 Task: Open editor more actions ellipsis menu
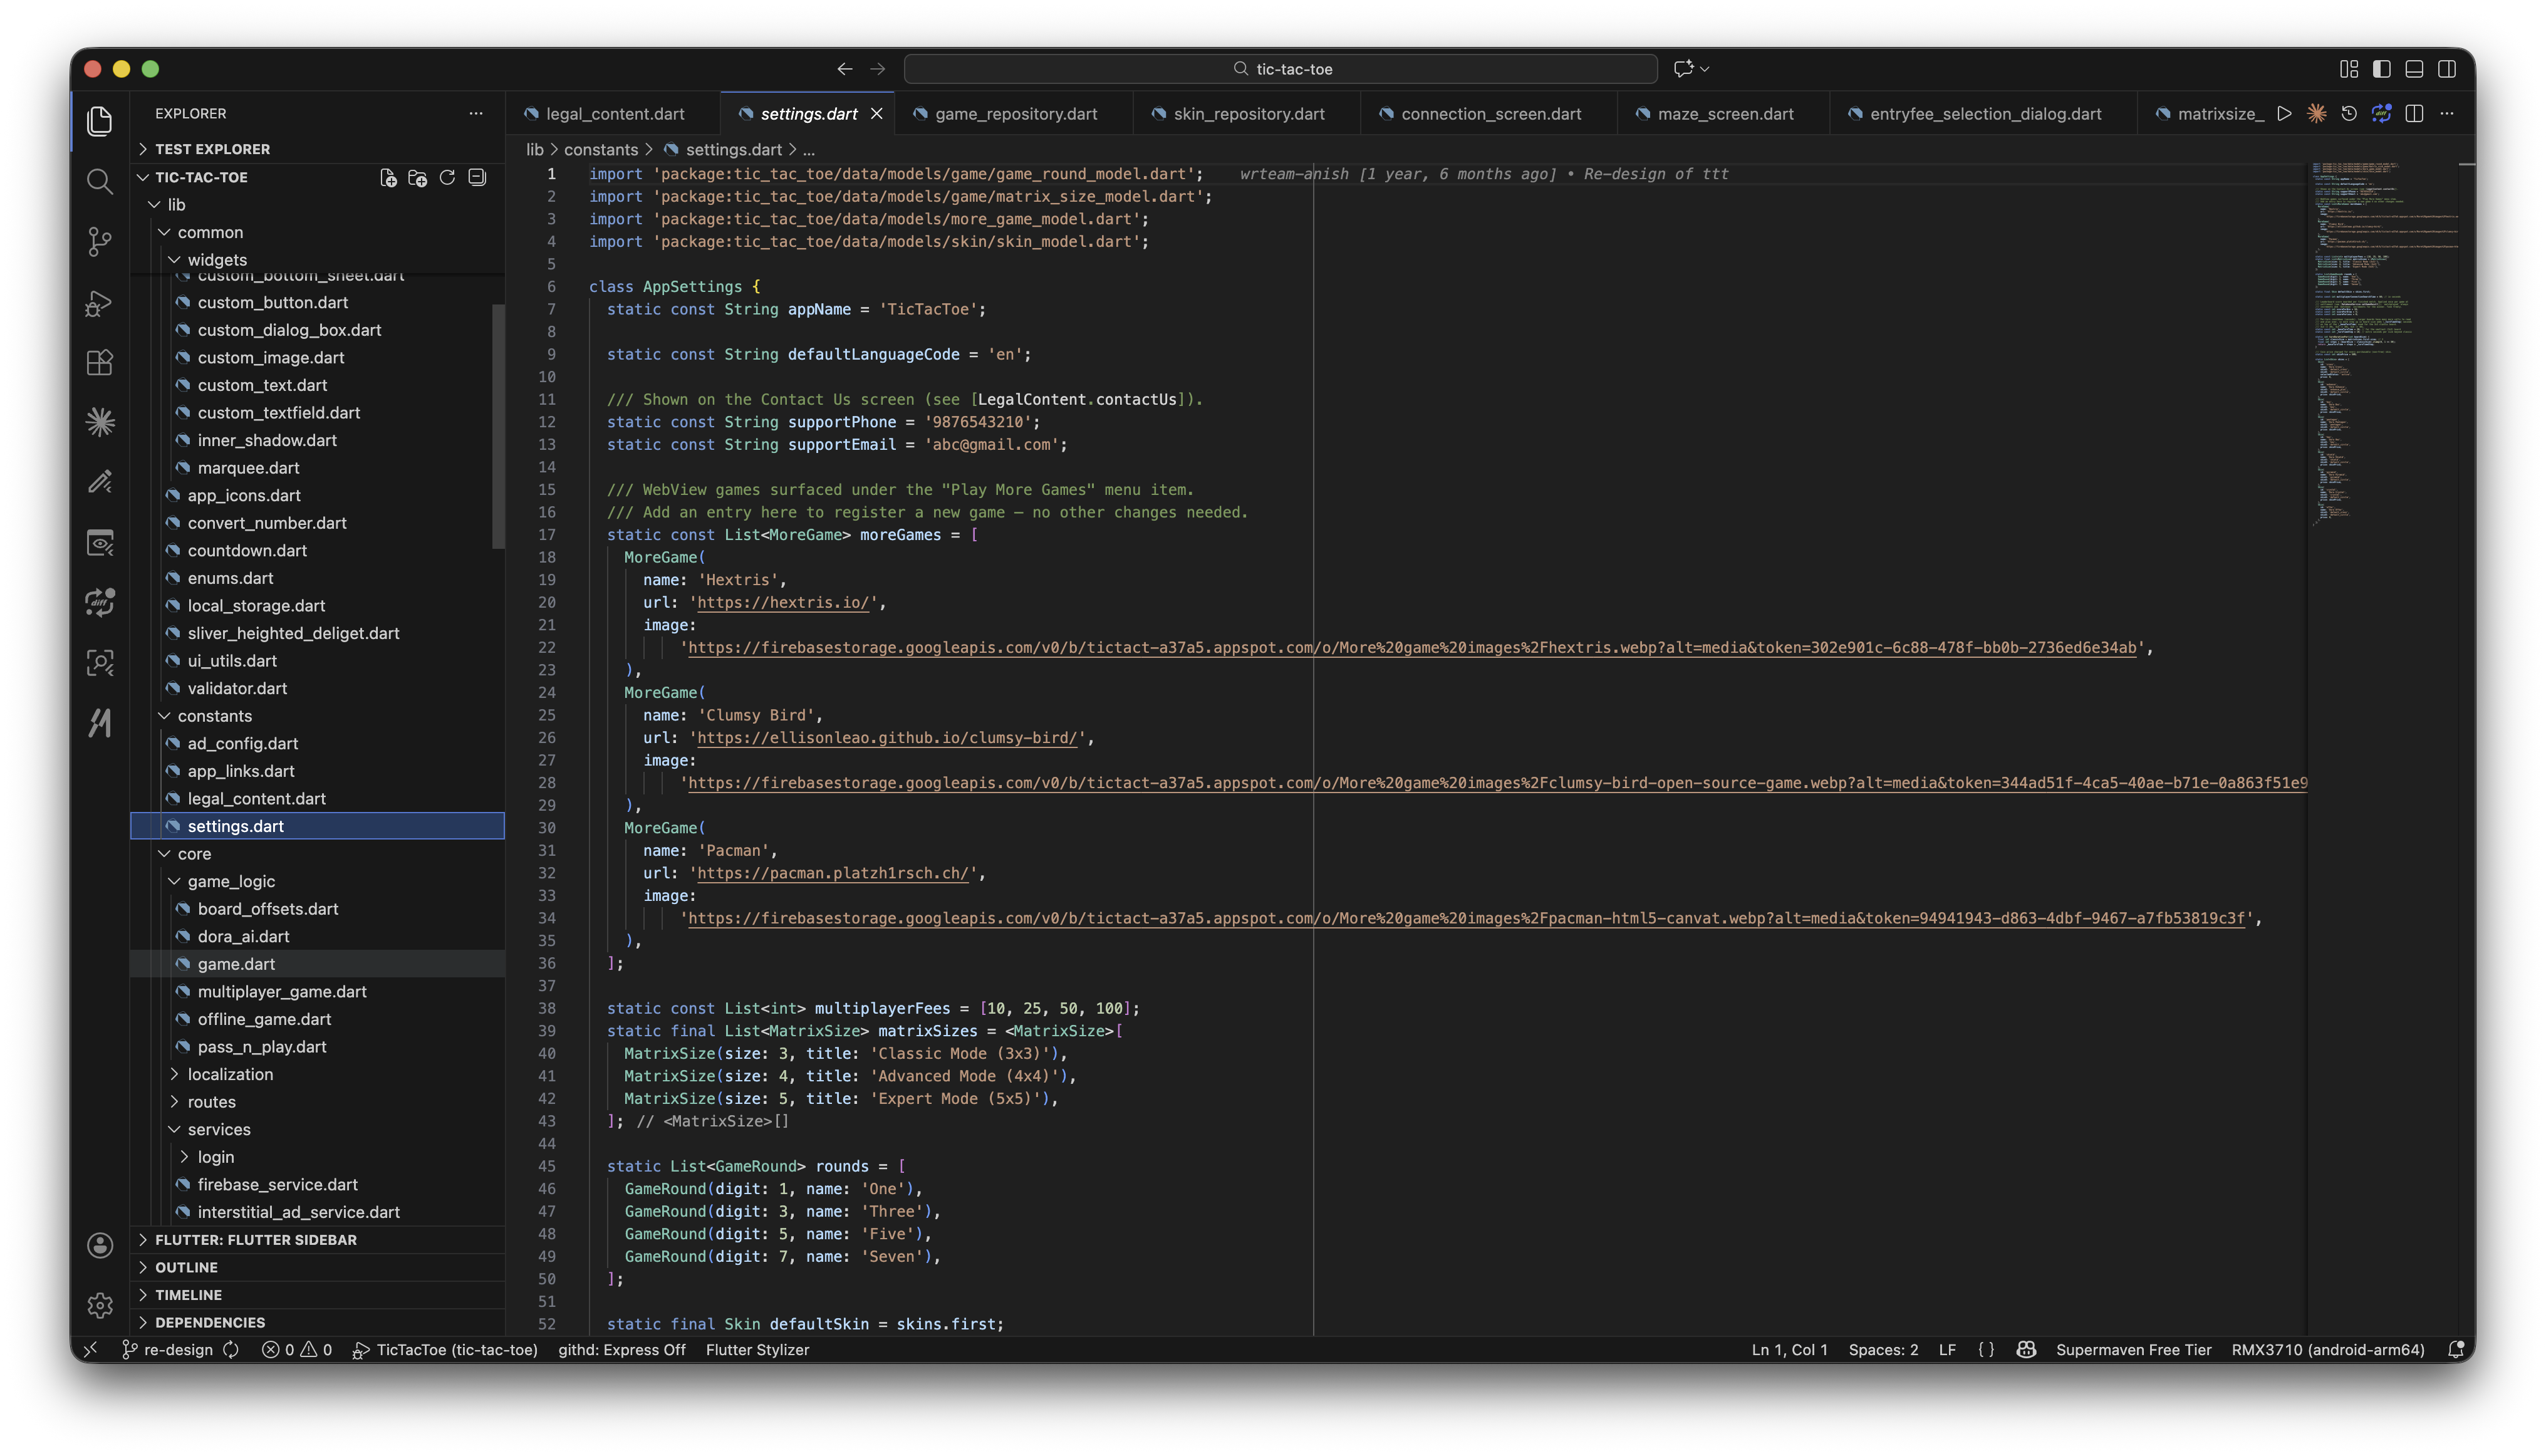tap(2447, 114)
